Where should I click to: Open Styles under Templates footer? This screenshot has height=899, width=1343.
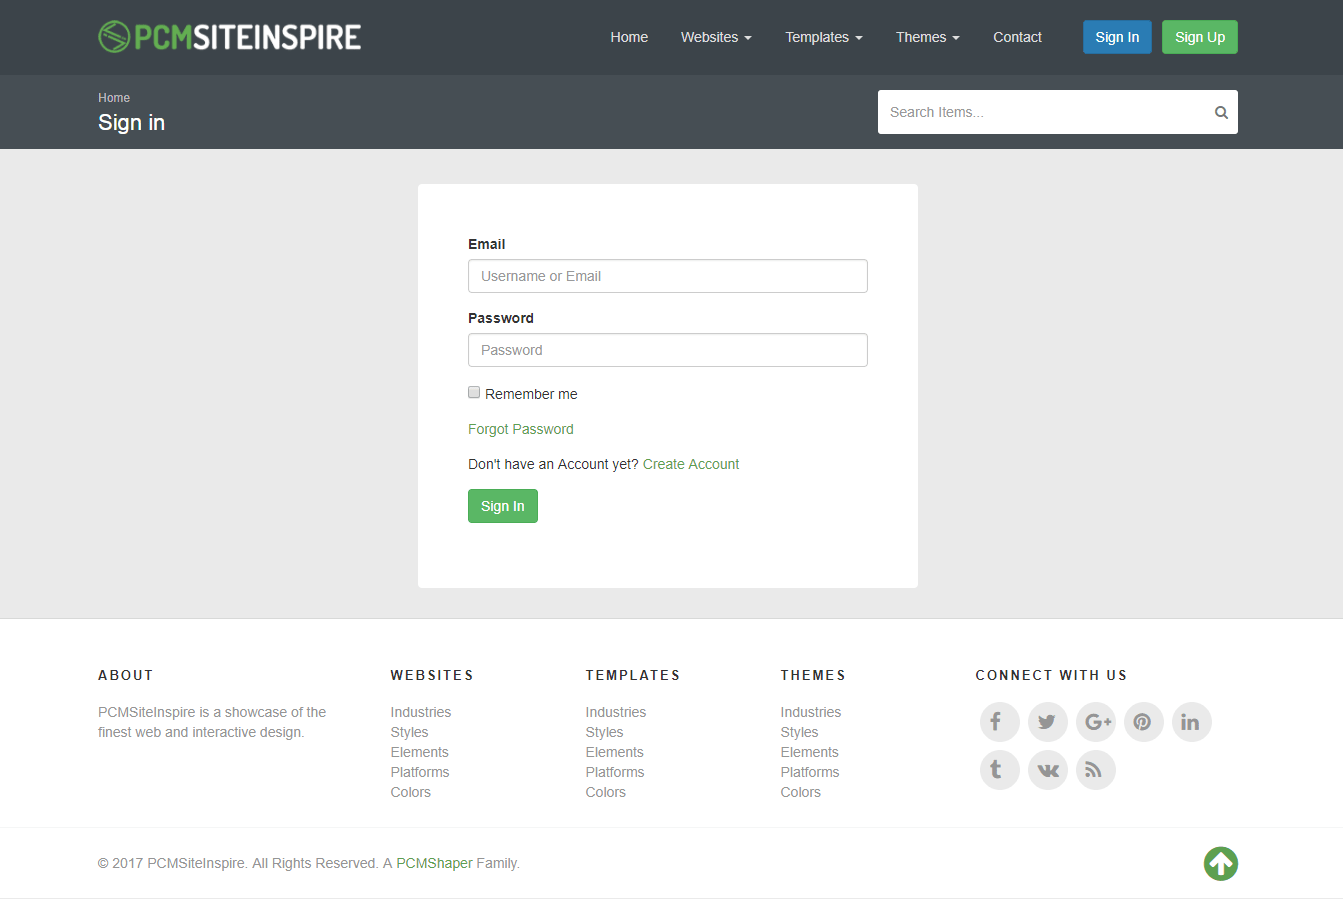click(605, 732)
